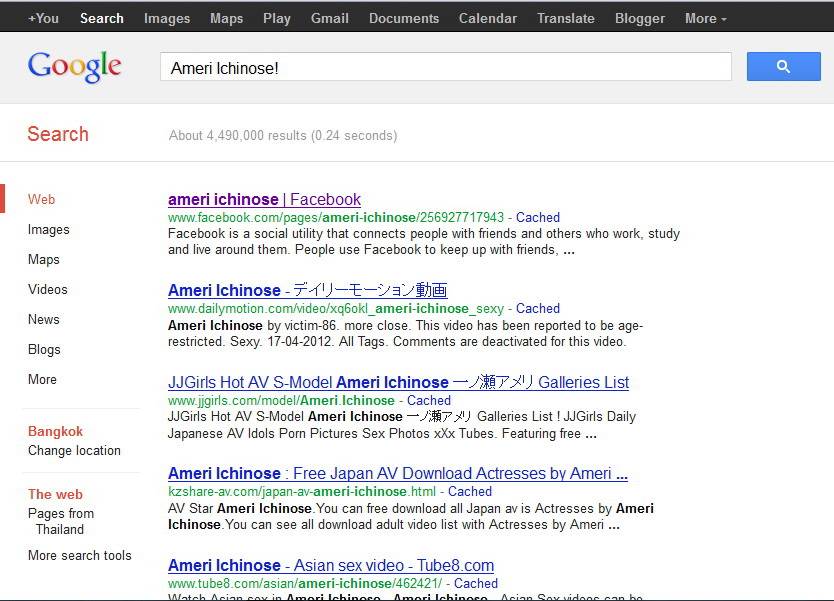Filter results by Images in sidebar

[48, 230]
